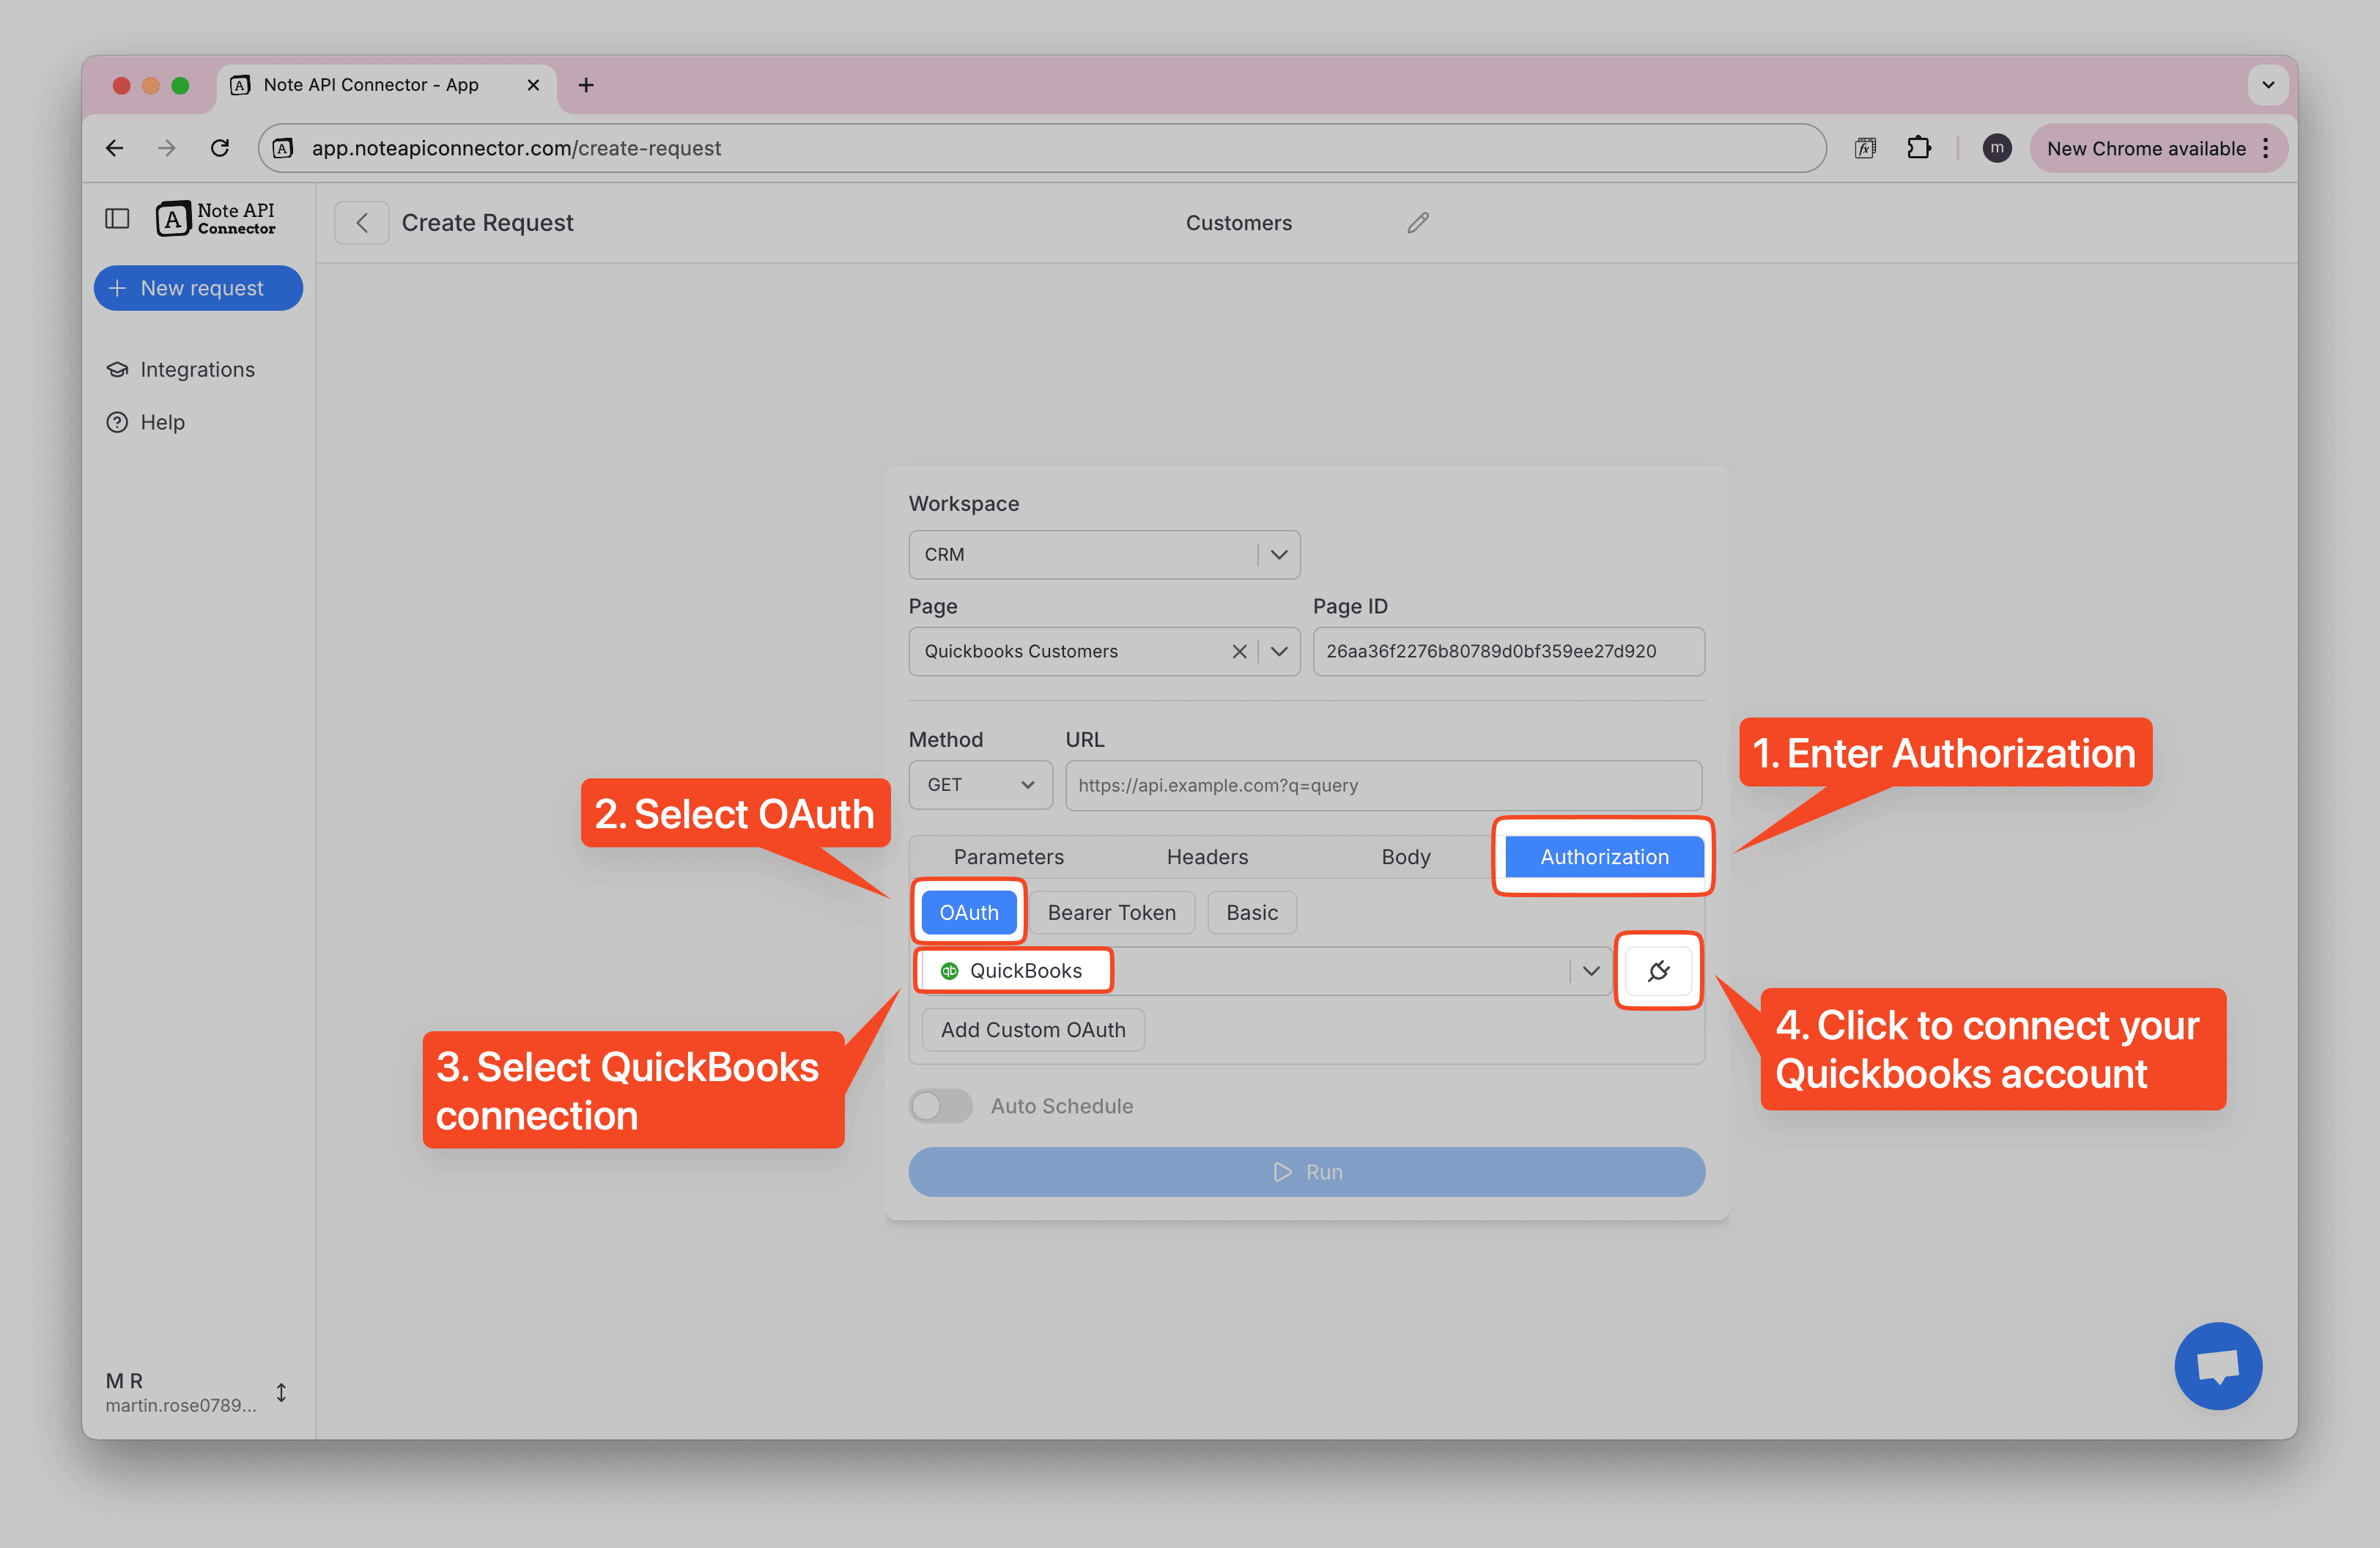
Task: Open Integrations in the sidebar
Action: click(181, 369)
